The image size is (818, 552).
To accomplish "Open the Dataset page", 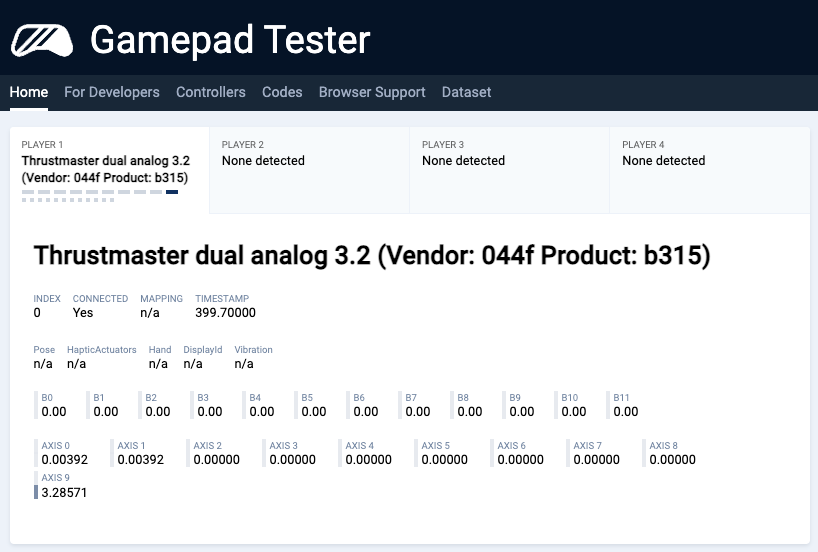I will [467, 92].
